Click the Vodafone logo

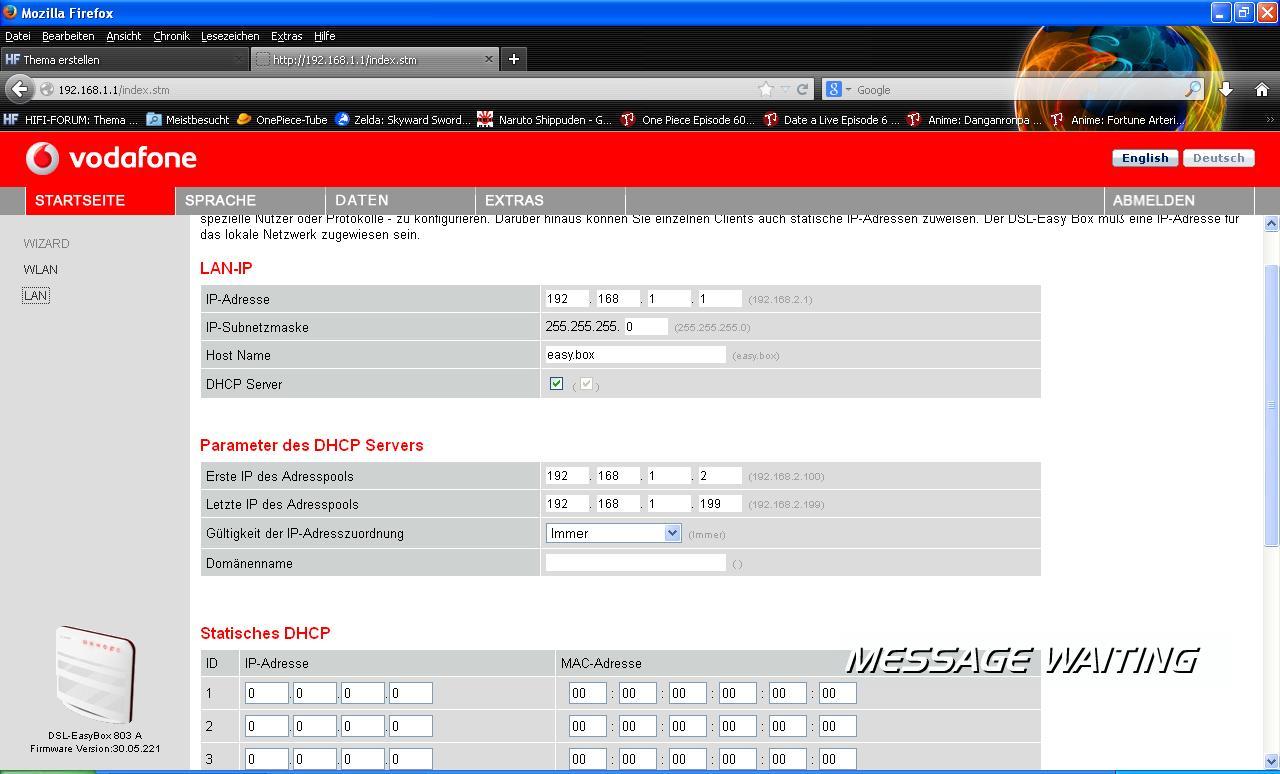coord(111,158)
